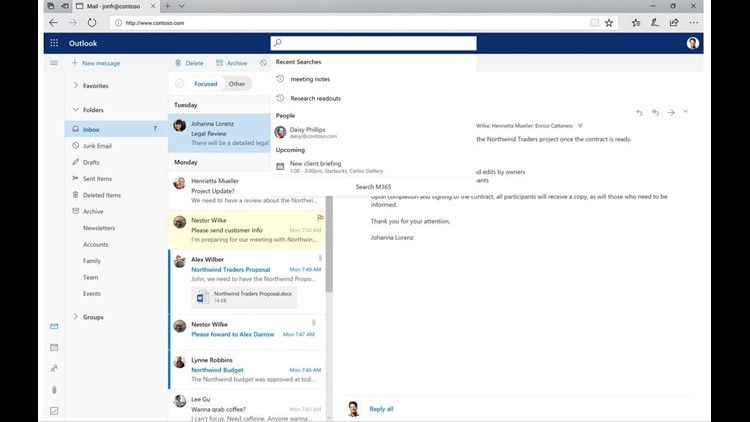The width and height of the screenshot is (750, 422).
Task: Switch to the Focused inbox tab
Action: [x=206, y=84]
